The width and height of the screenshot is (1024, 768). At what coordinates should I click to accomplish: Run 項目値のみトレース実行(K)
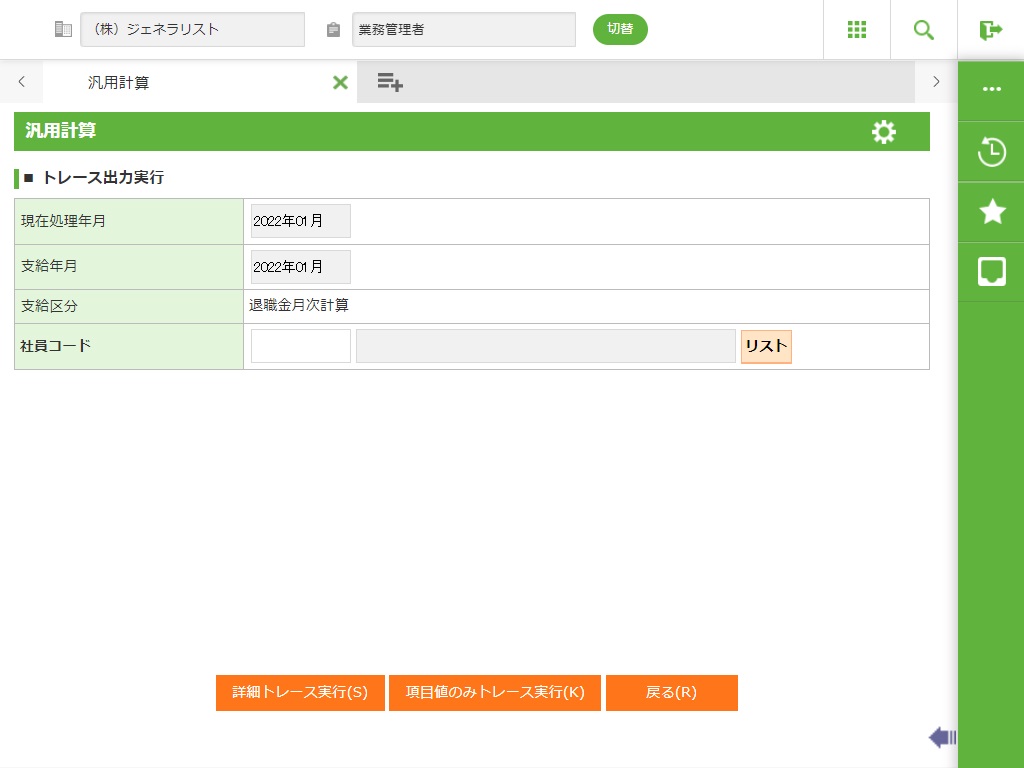coord(494,692)
